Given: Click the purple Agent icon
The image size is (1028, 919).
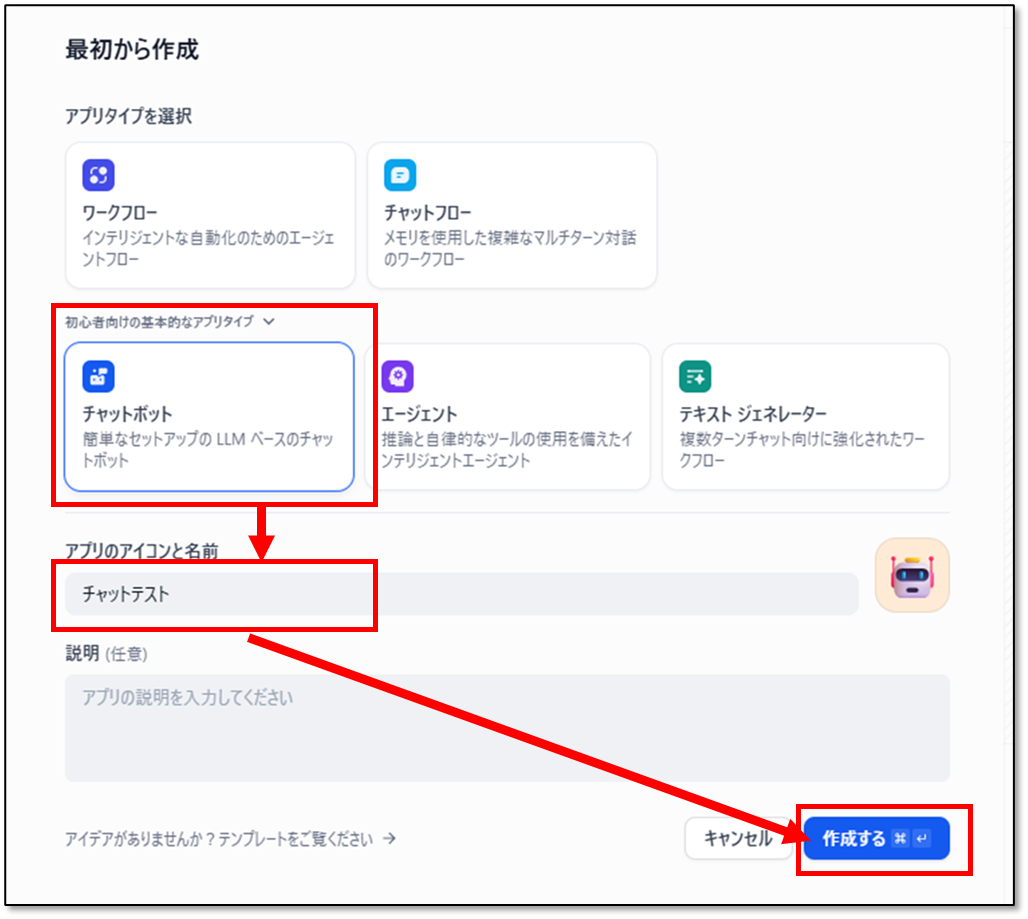Looking at the screenshot, I should tap(397, 376).
